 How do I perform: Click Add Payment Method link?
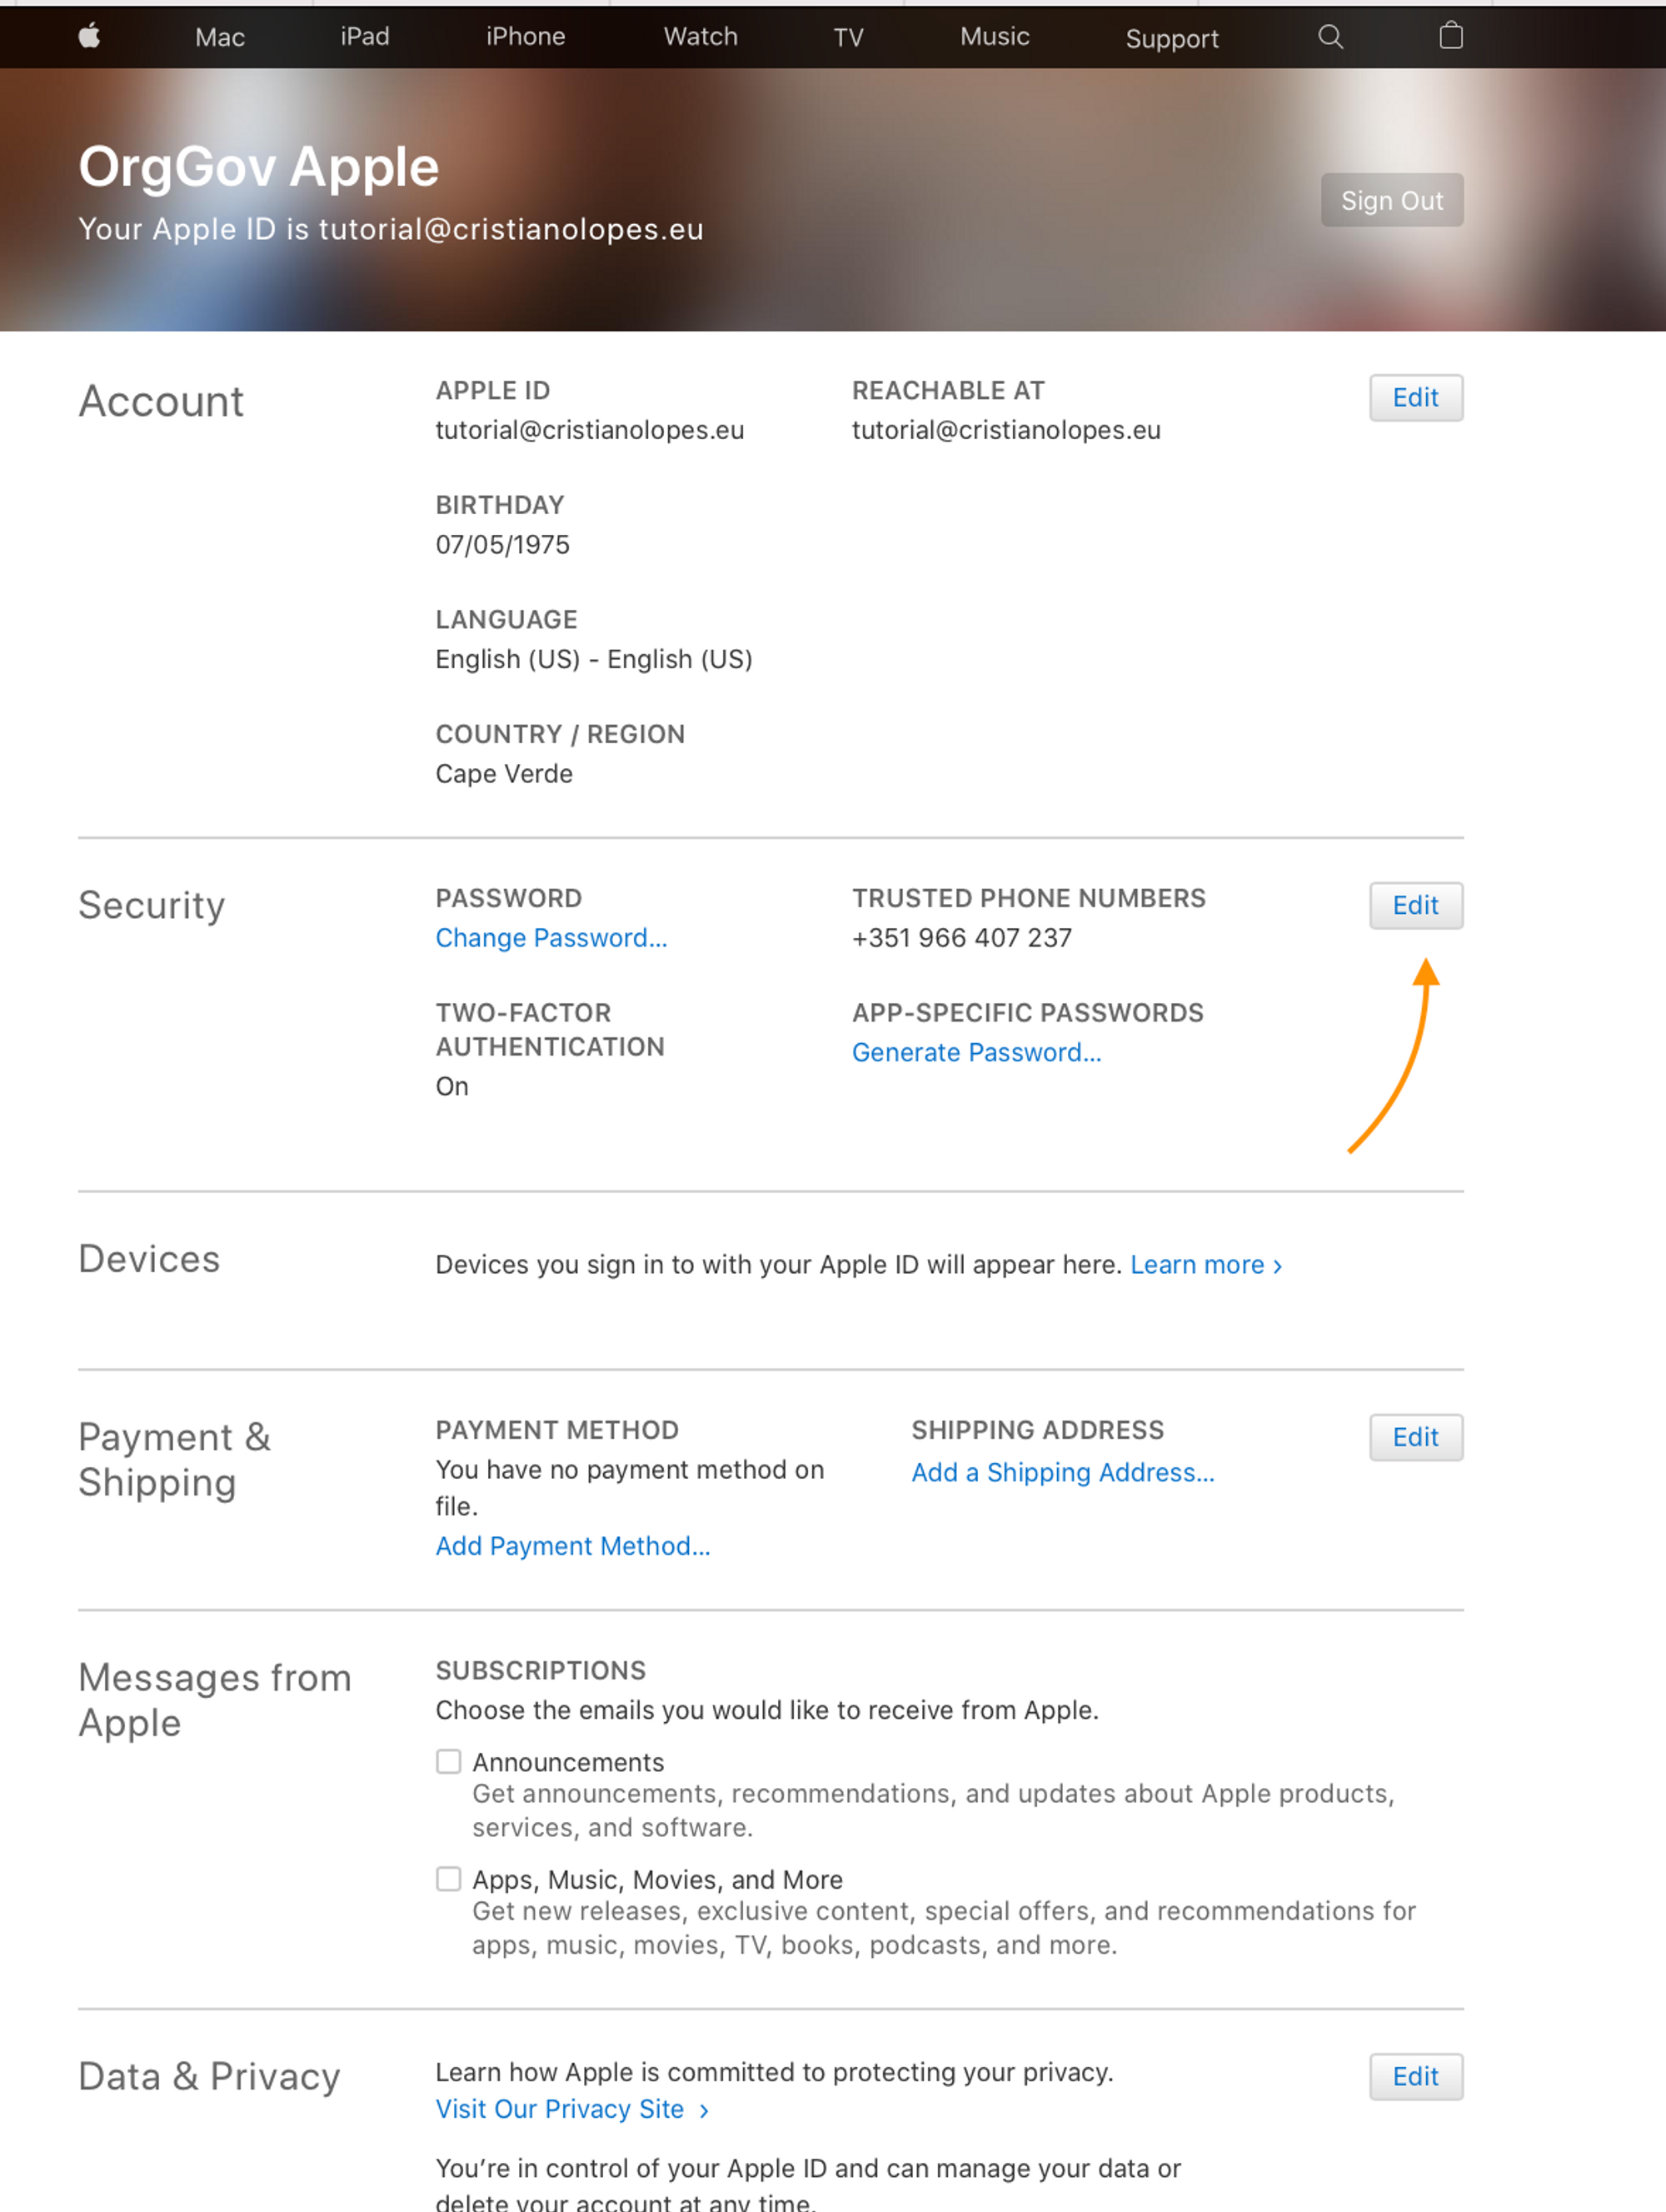[573, 1546]
